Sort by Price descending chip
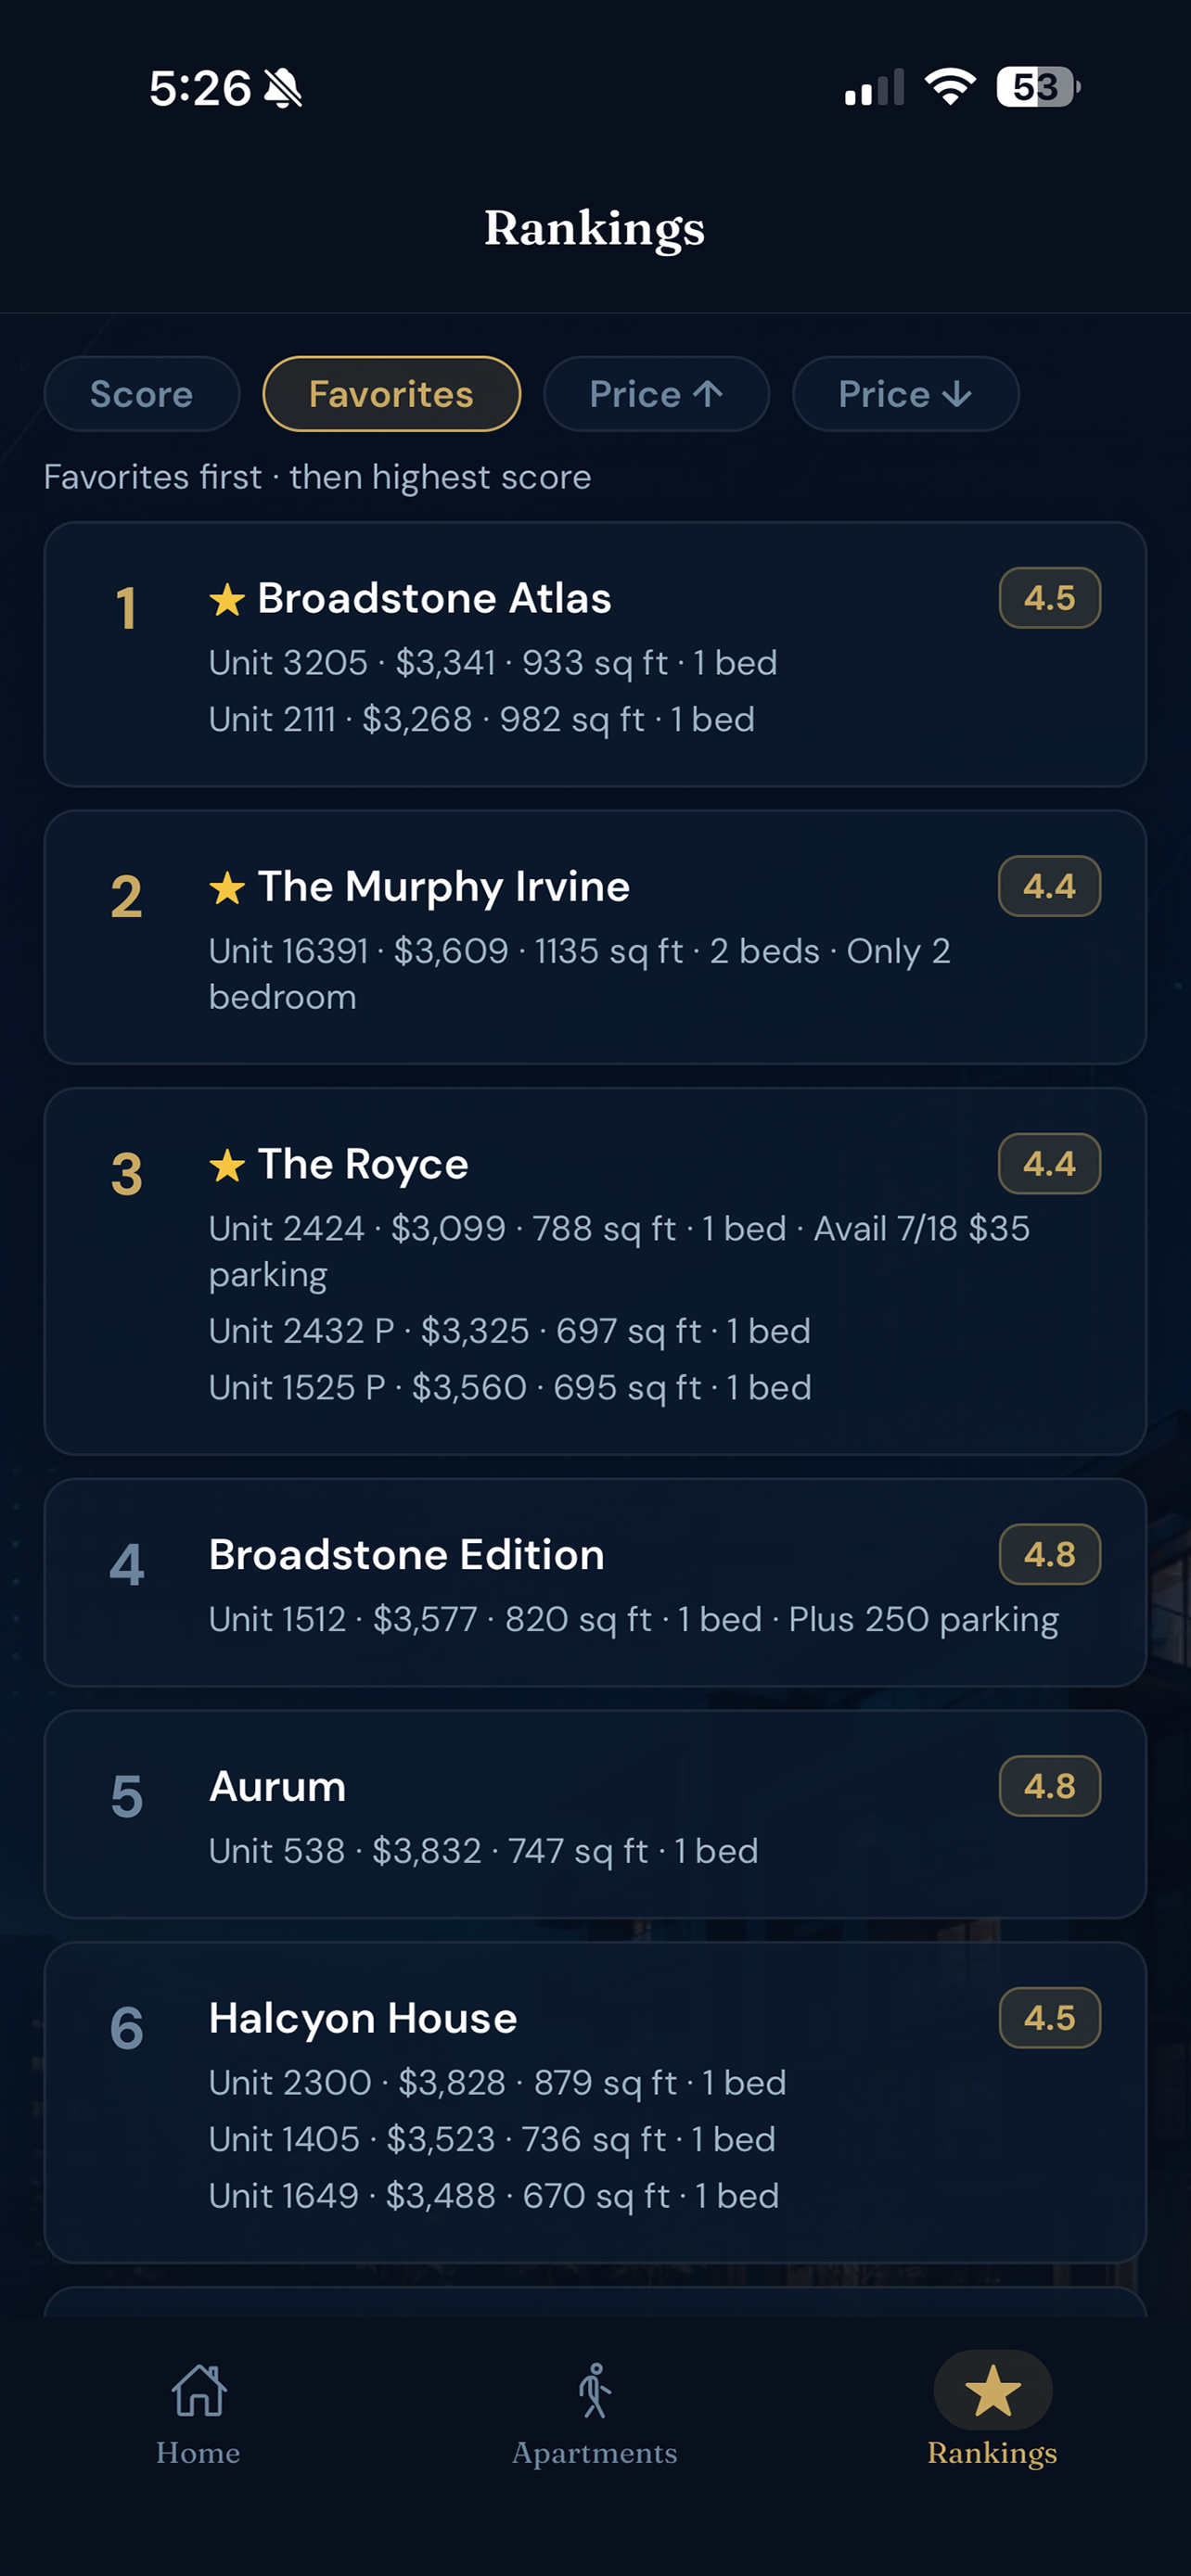1191x2576 pixels. click(906, 394)
